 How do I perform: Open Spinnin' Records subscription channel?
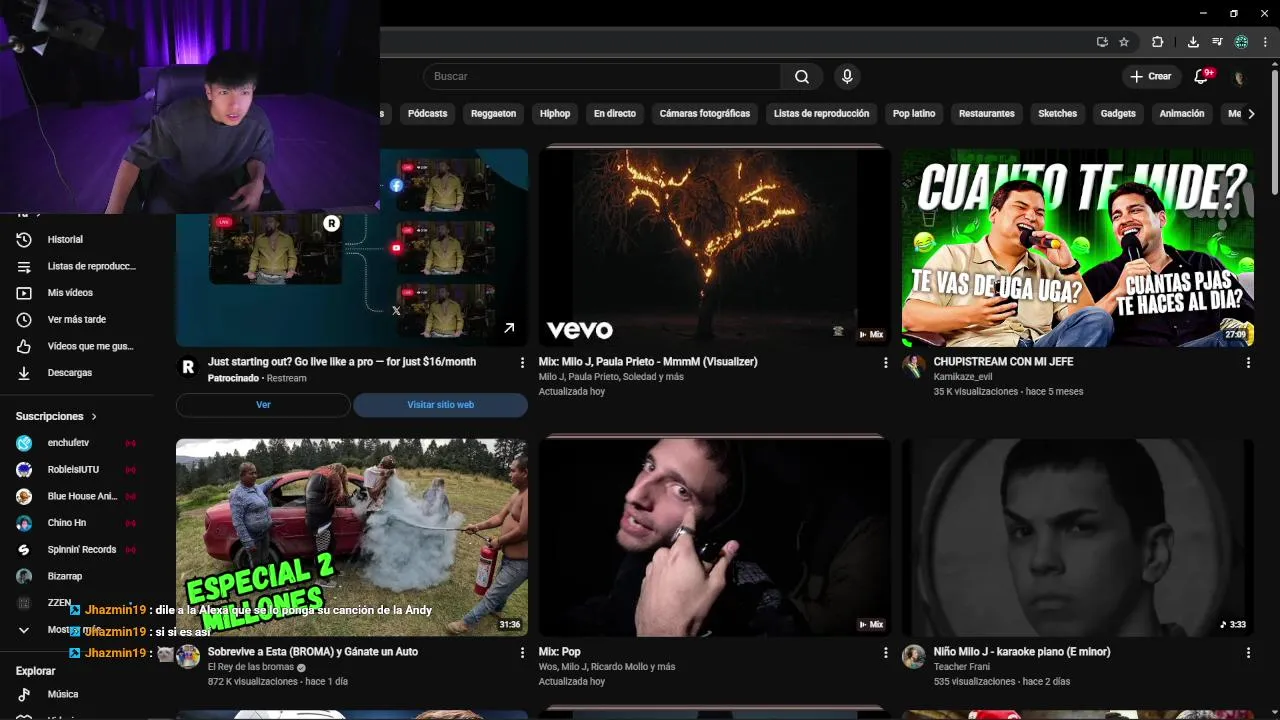tap(76, 549)
